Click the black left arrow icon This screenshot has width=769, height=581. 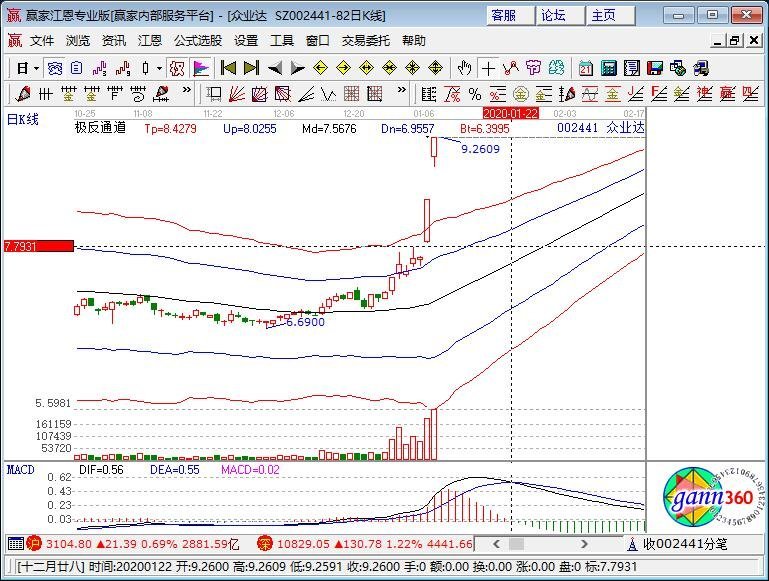pyautogui.click(x=275, y=68)
